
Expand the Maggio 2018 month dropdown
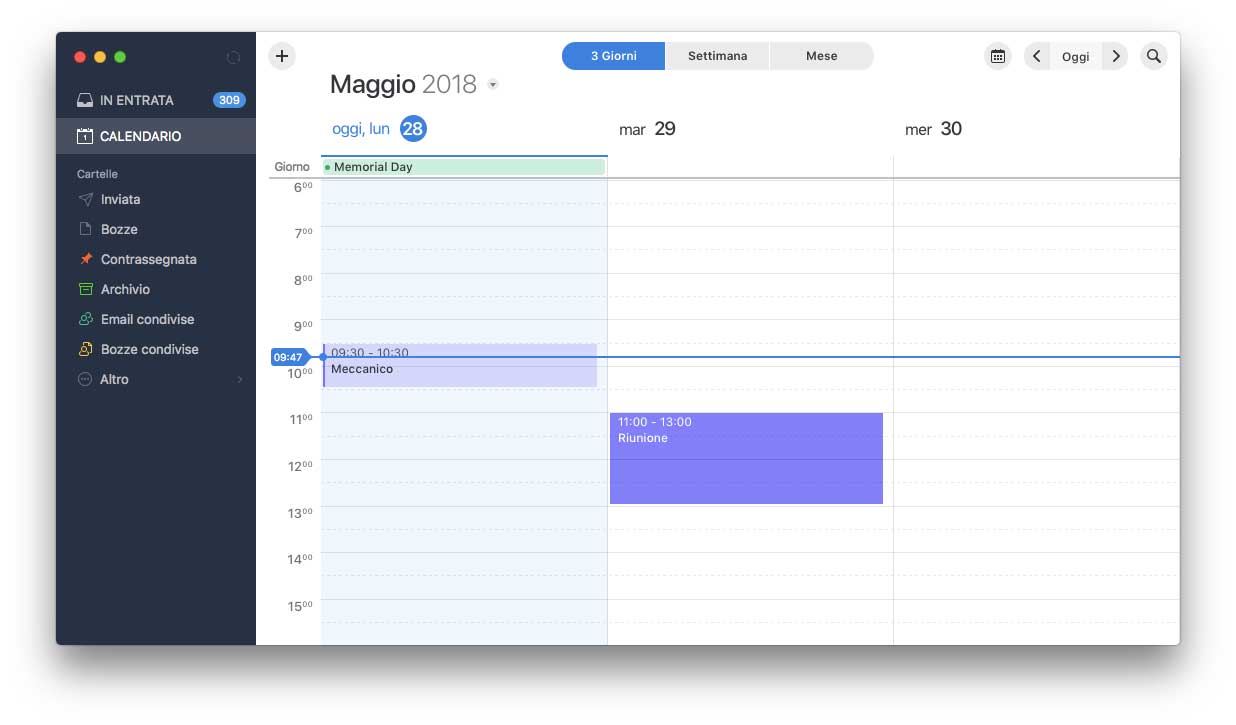493,85
